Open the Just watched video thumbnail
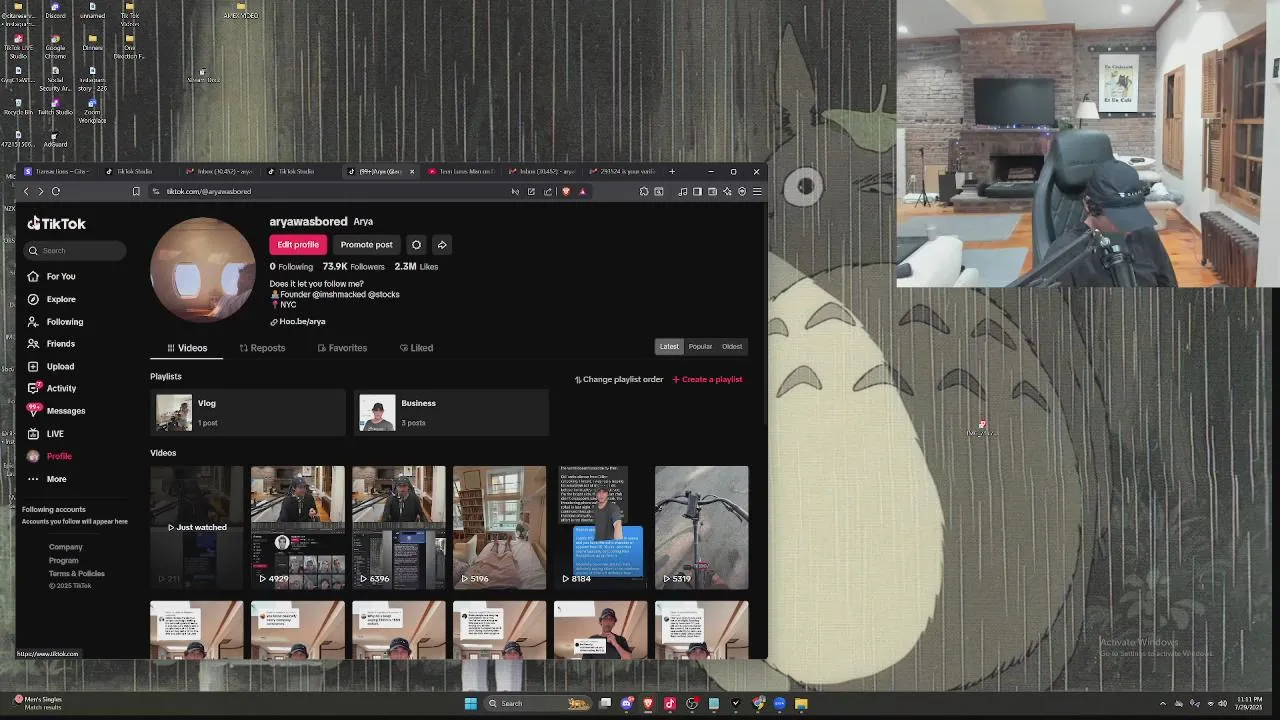1280x720 pixels. (x=196, y=527)
